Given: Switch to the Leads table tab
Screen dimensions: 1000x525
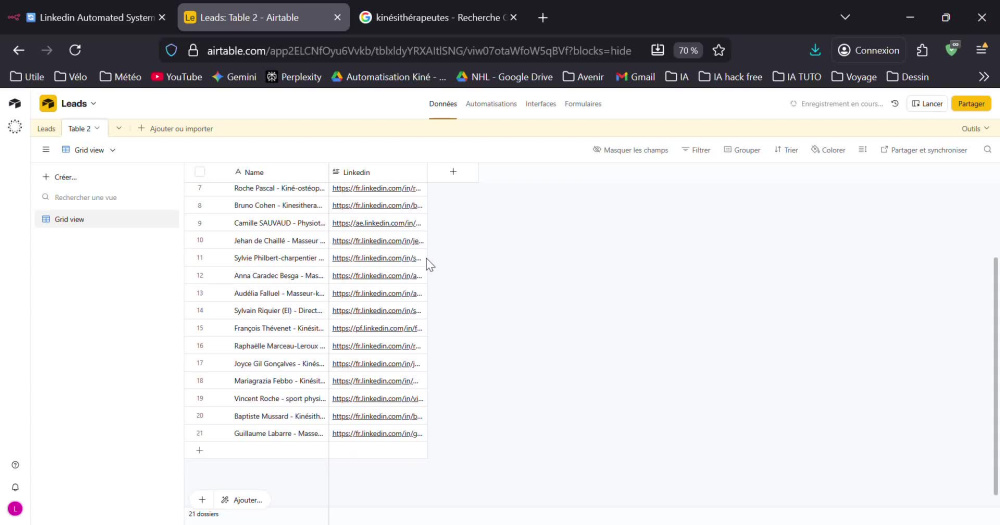Looking at the screenshot, I should tap(46, 128).
